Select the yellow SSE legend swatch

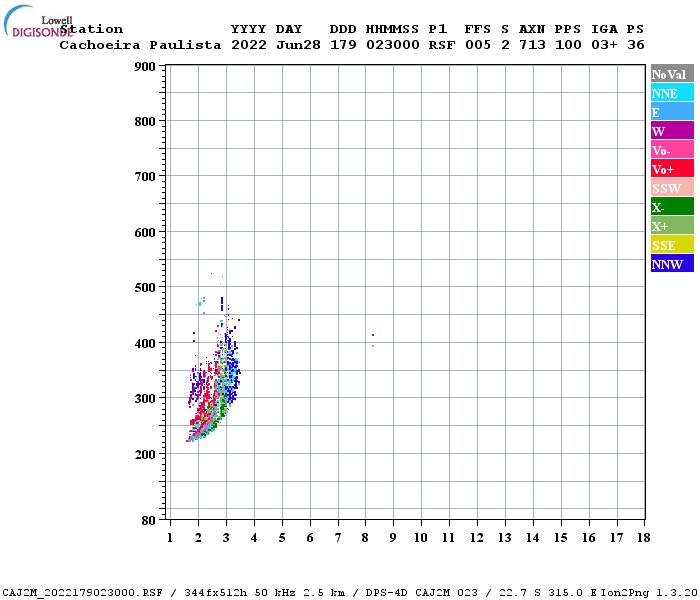coord(672,245)
